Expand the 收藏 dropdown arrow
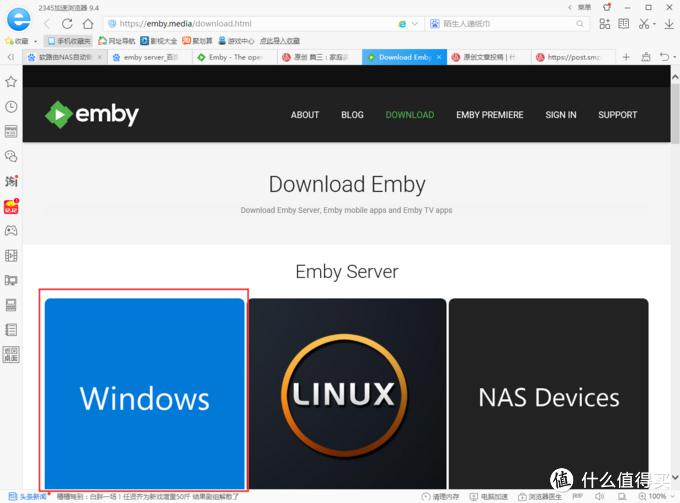 pyautogui.click(x=36, y=41)
